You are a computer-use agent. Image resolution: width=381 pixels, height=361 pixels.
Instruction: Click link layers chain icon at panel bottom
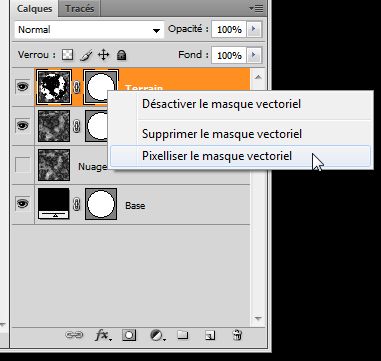click(x=74, y=335)
